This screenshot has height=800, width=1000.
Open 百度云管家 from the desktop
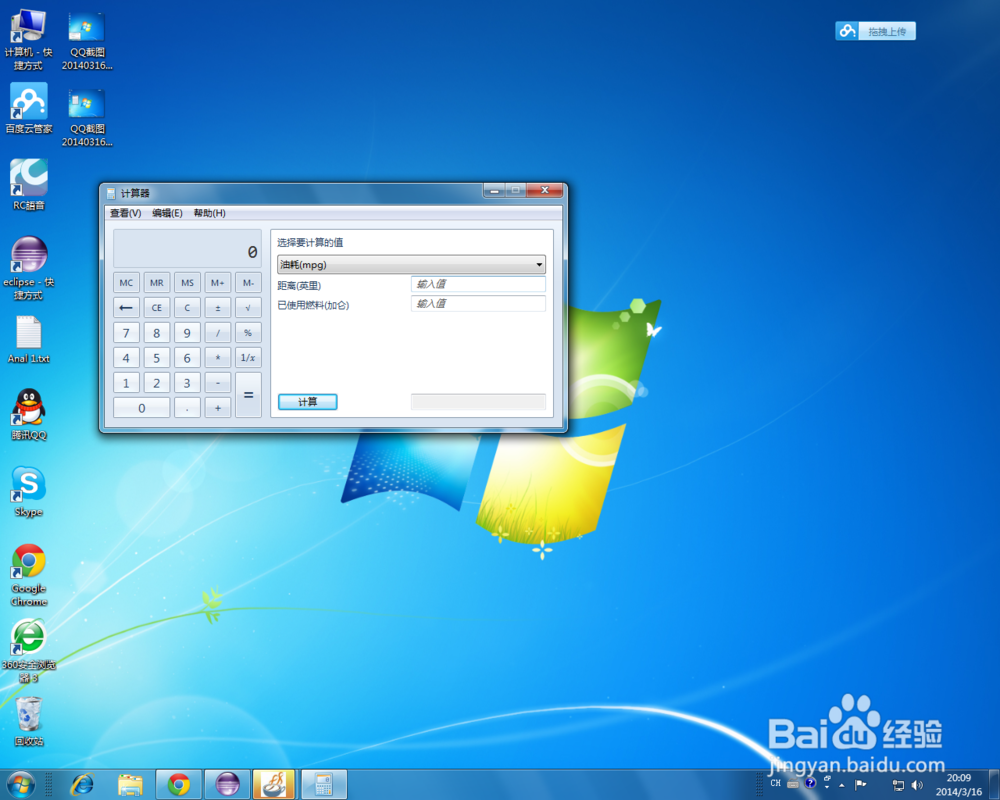coord(27,103)
